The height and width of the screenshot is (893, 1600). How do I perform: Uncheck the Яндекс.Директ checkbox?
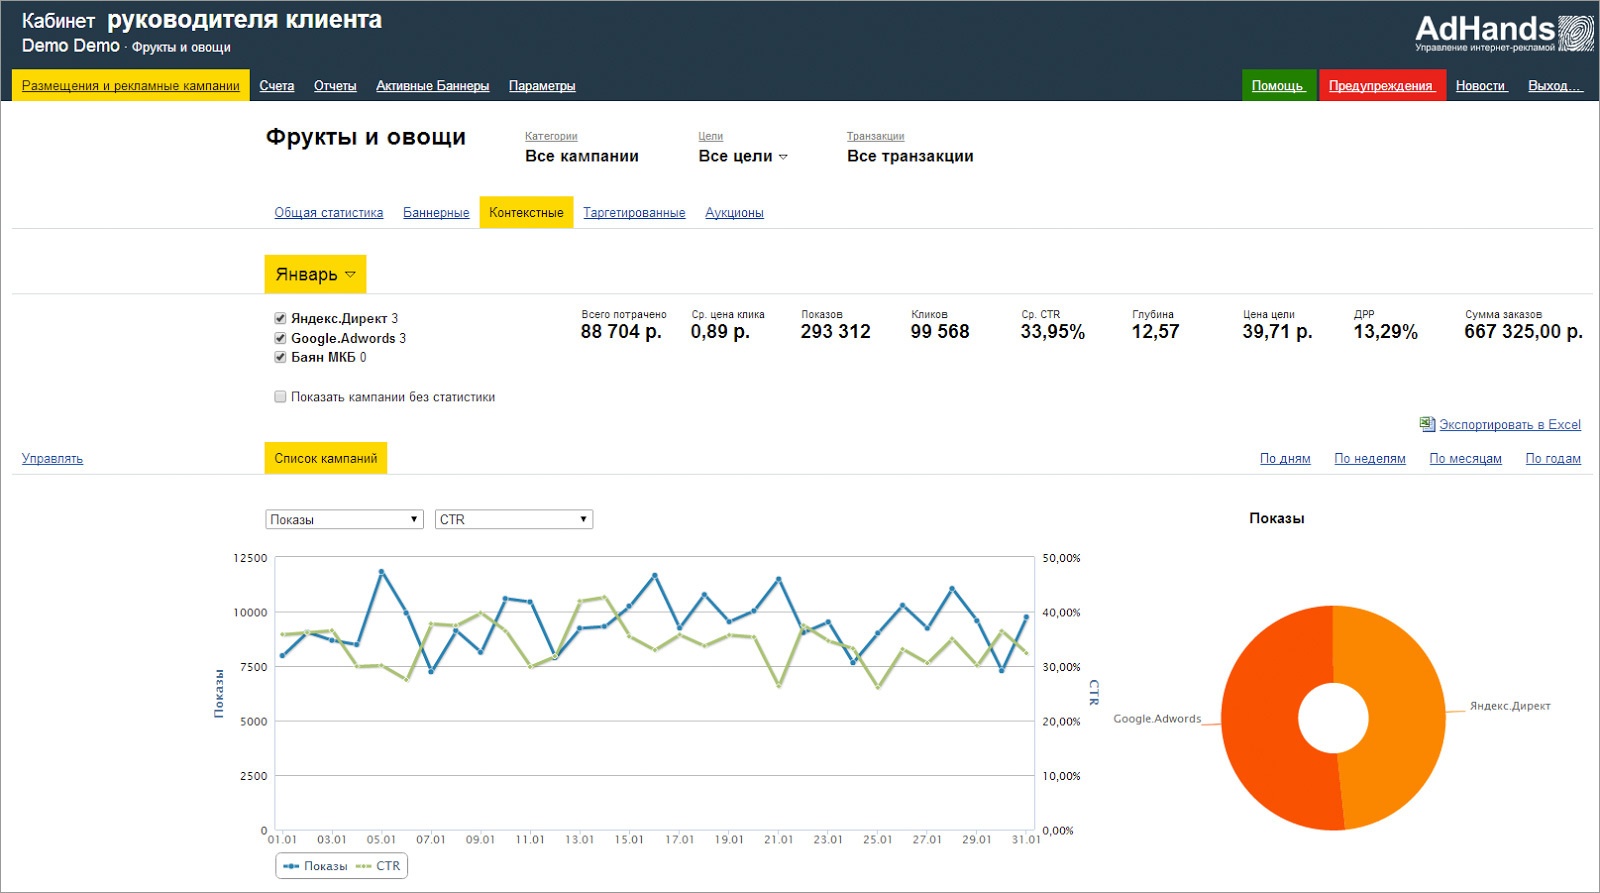pos(280,318)
